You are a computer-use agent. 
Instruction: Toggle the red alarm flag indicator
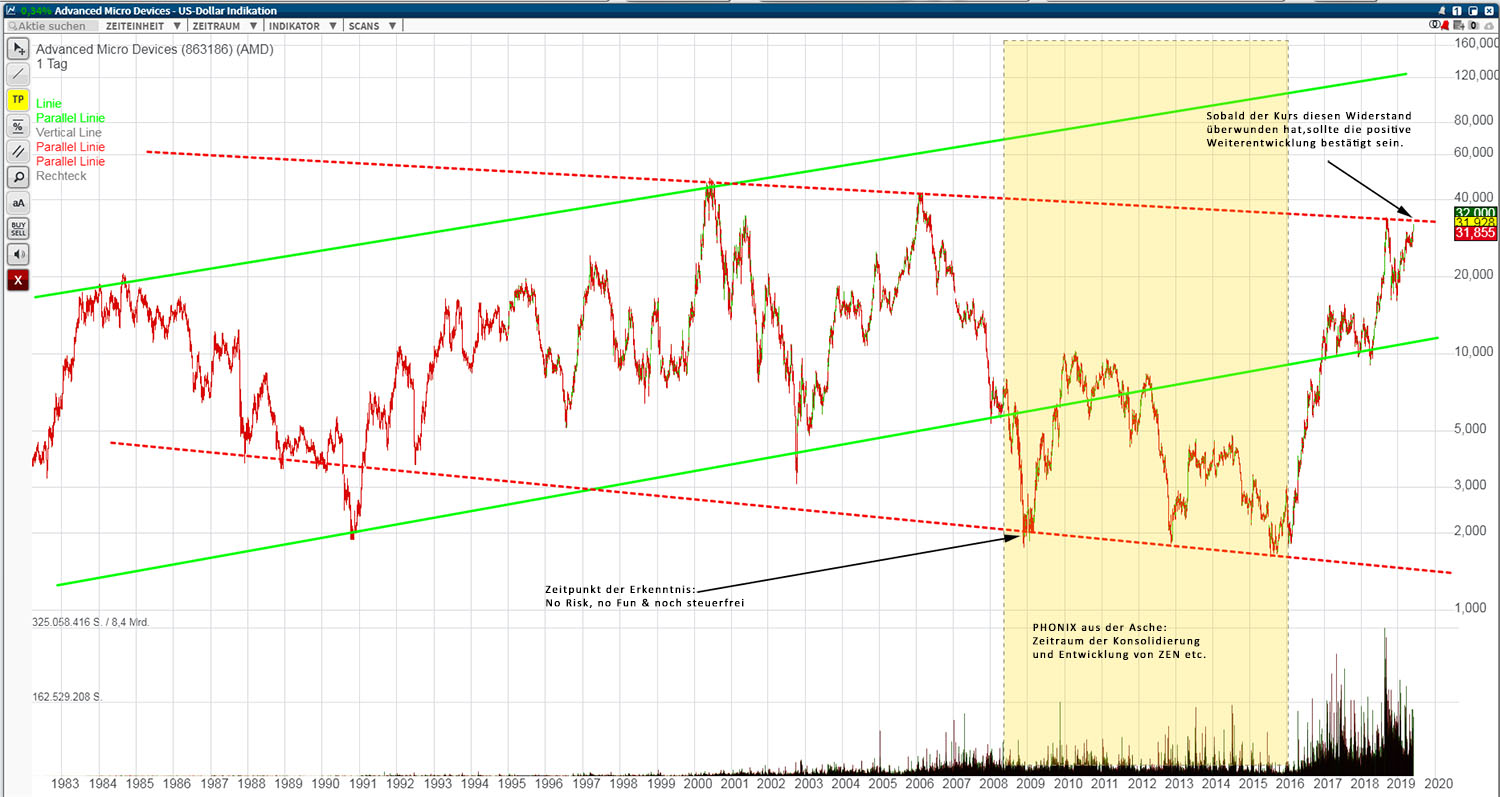pos(1444,25)
